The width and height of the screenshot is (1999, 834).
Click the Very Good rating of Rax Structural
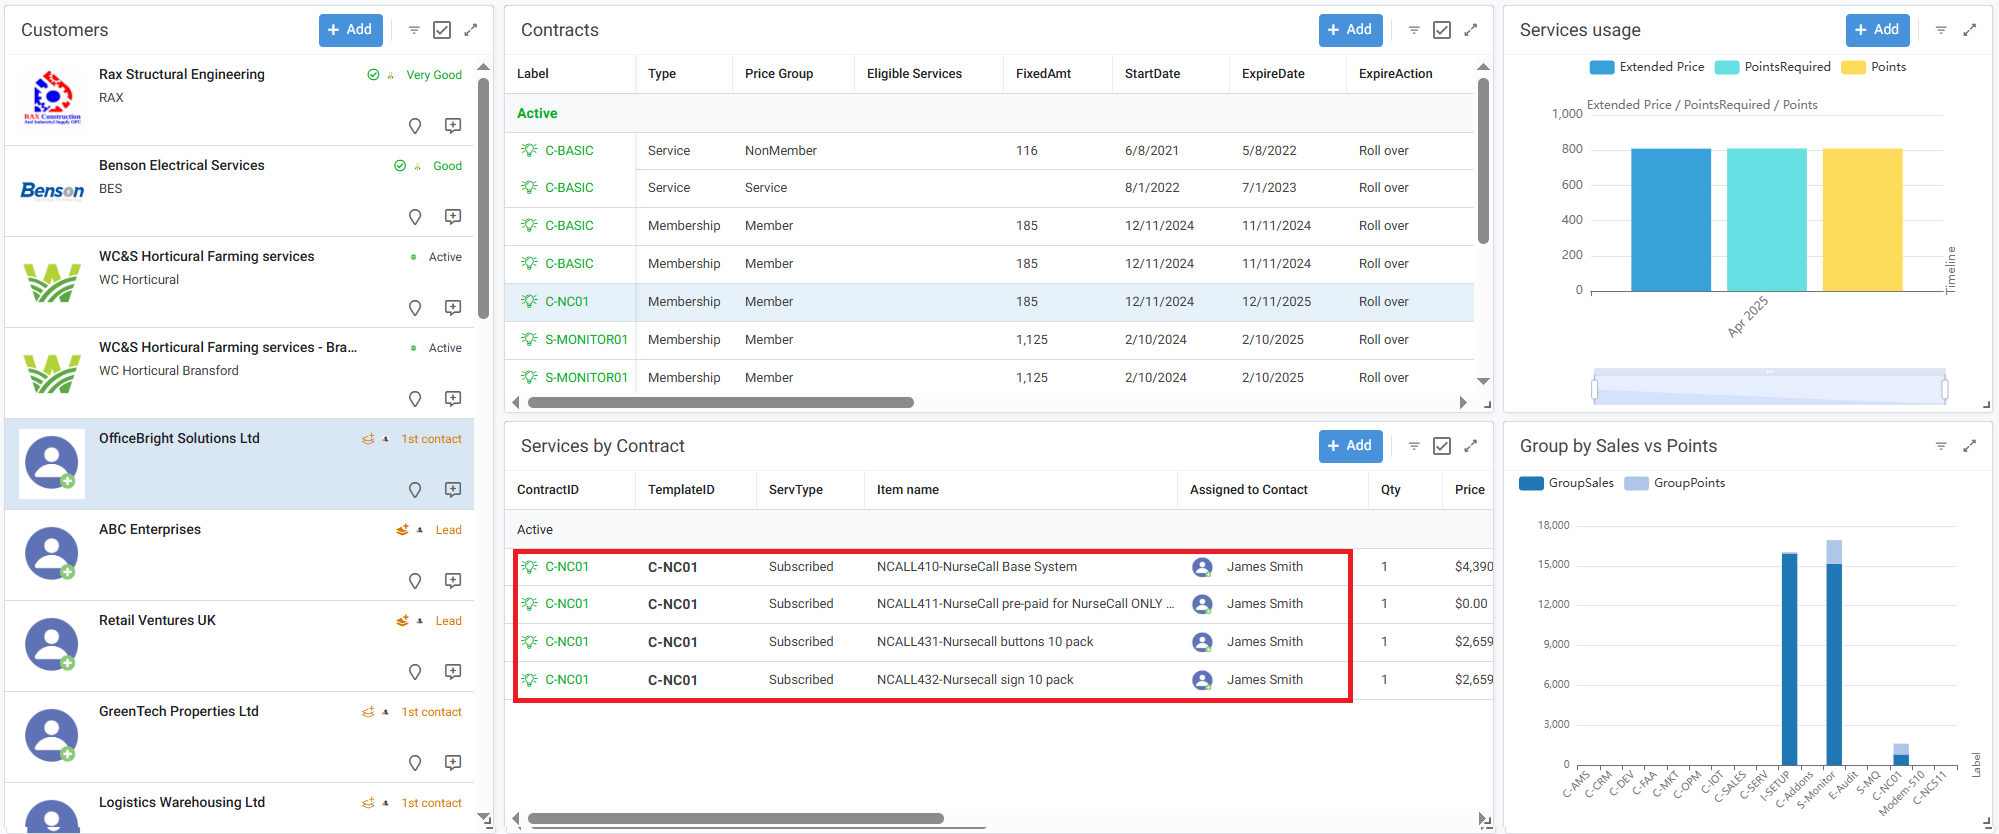tap(434, 75)
